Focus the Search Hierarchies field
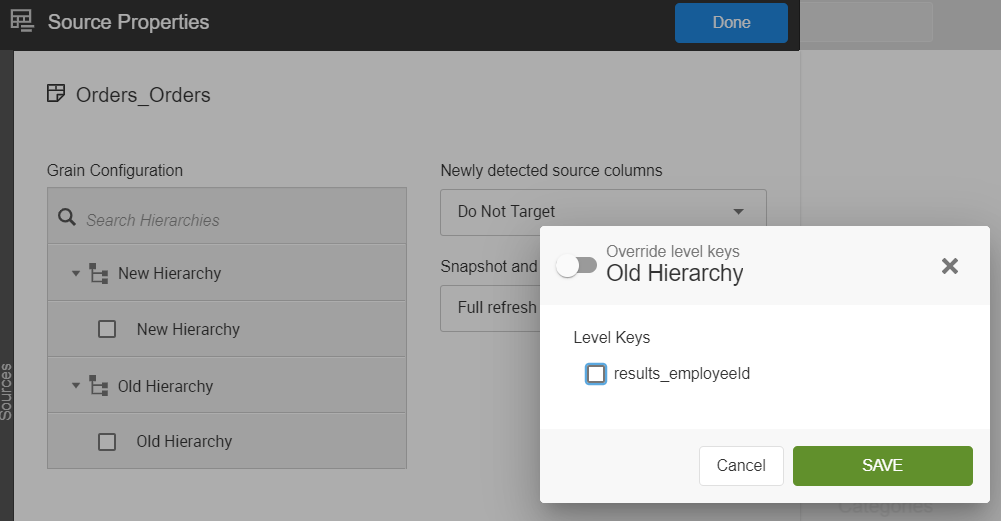 tap(240, 220)
